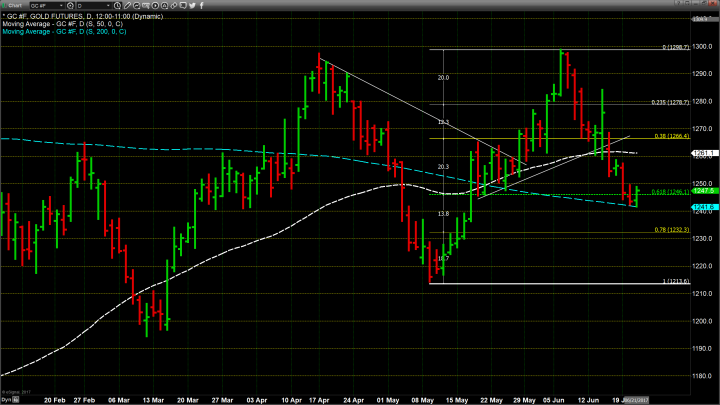
Task: Click the circled play replay icon
Action: [x=155, y=6]
